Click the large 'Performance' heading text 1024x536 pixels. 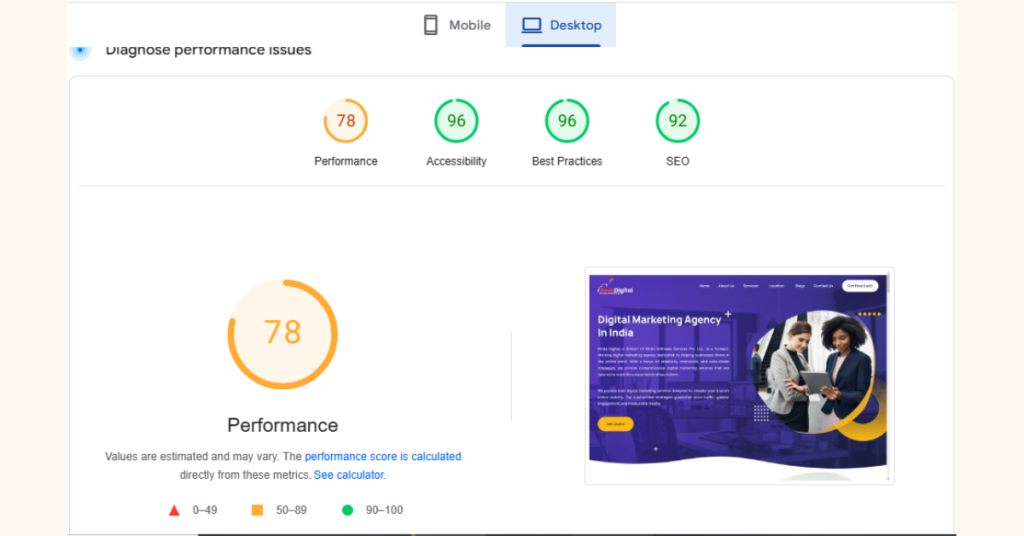pyautogui.click(x=282, y=425)
